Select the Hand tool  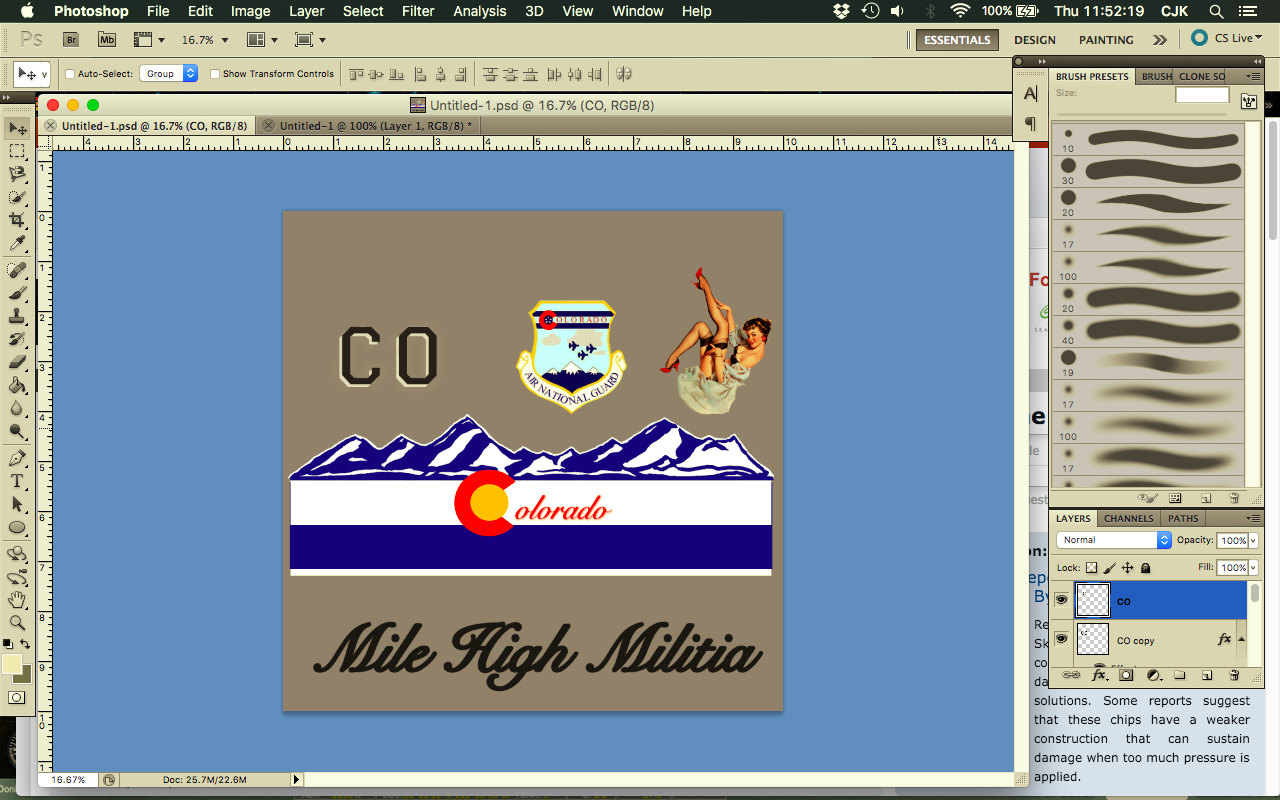click(x=18, y=600)
